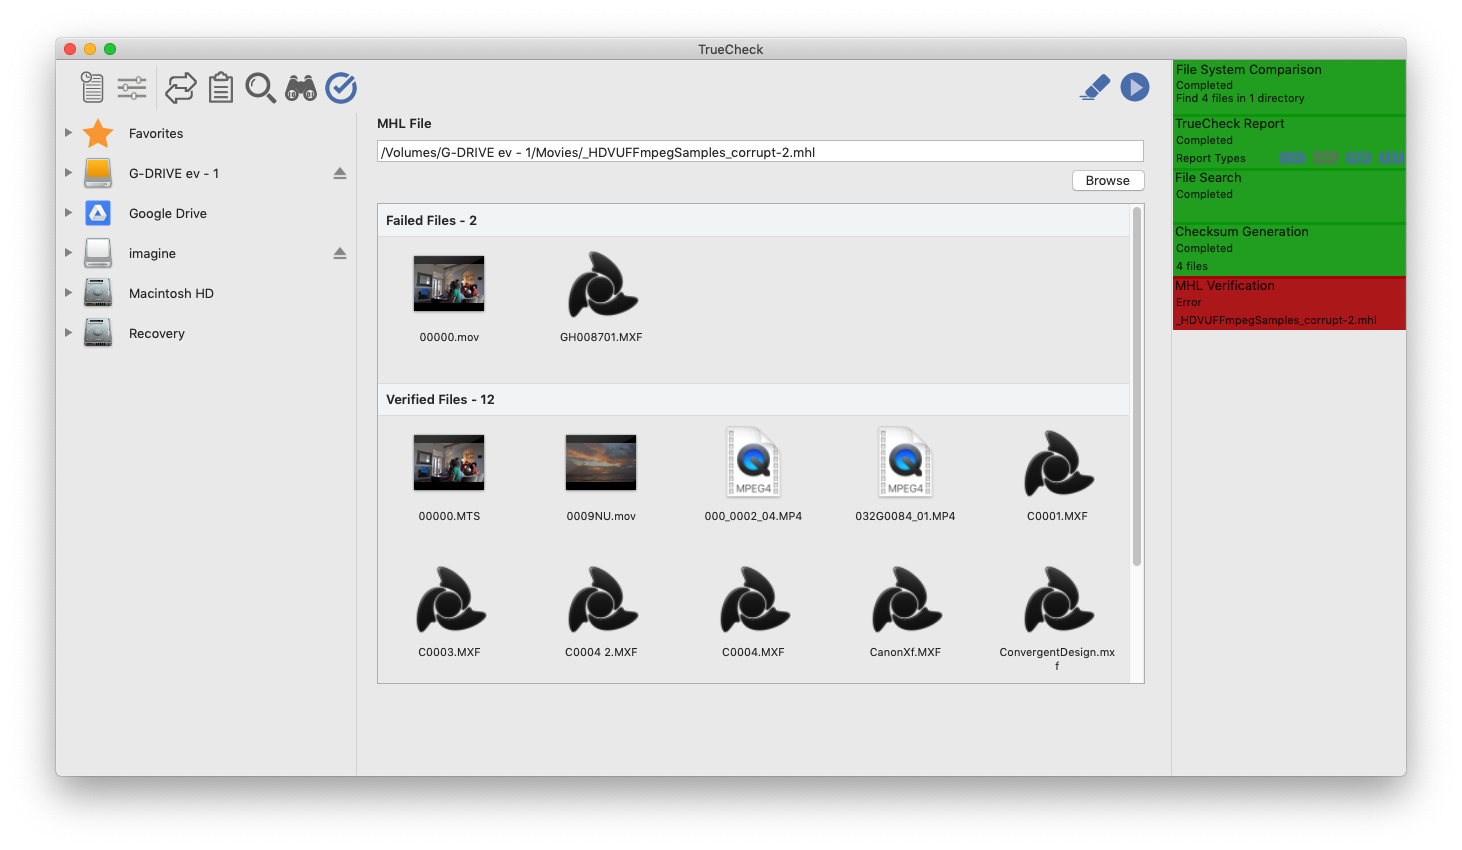The width and height of the screenshot is (1462, 850).
Task: Expand the G-DRIVE ev - 1 tree item
Action: [x=68, y=173]
